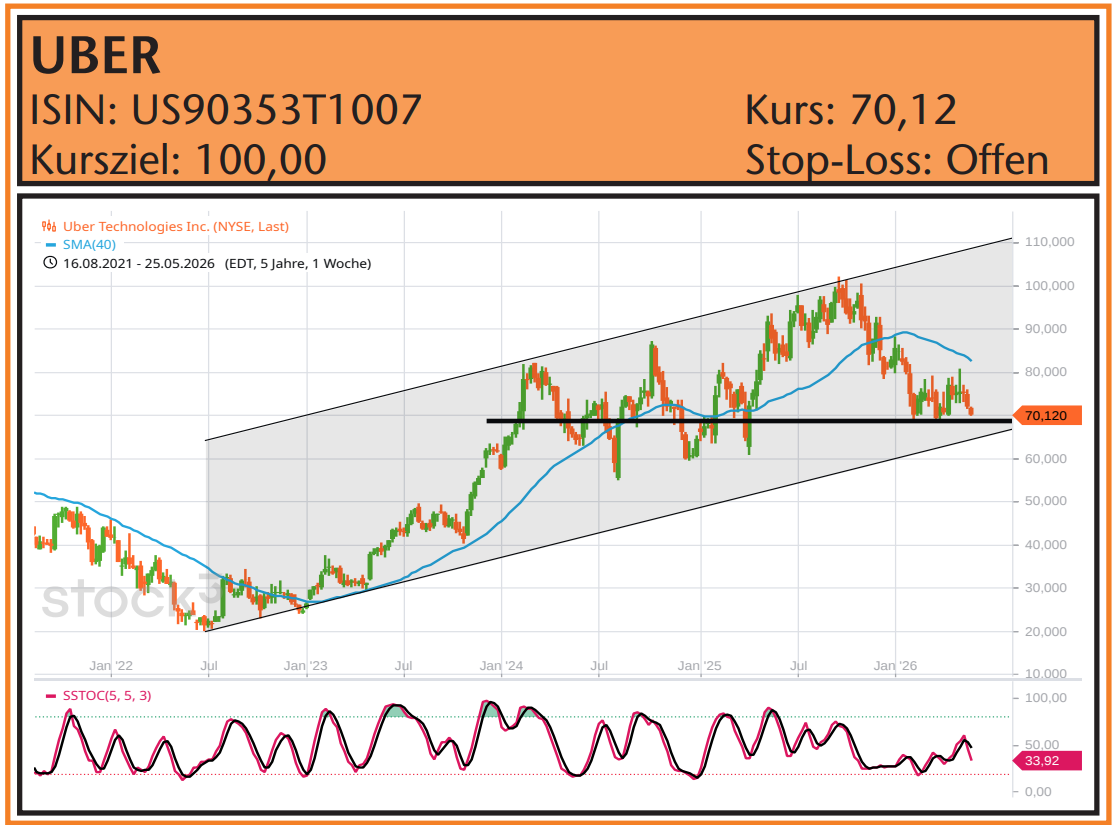This screenshot has width=1113, height=825.
Task: Click the pink SSTOC legend marker
Action: click(x=50, y=696)
